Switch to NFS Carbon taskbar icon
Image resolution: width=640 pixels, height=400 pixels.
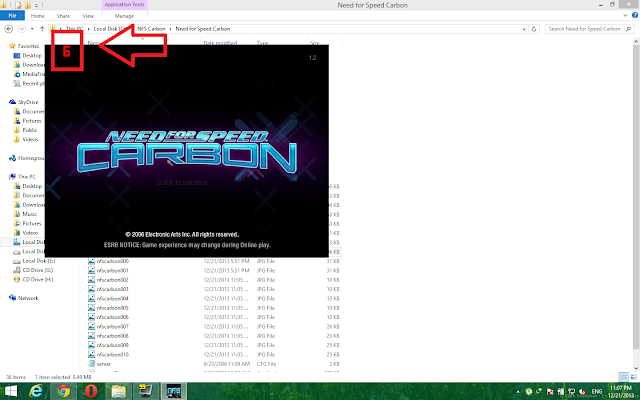(174, 391)
